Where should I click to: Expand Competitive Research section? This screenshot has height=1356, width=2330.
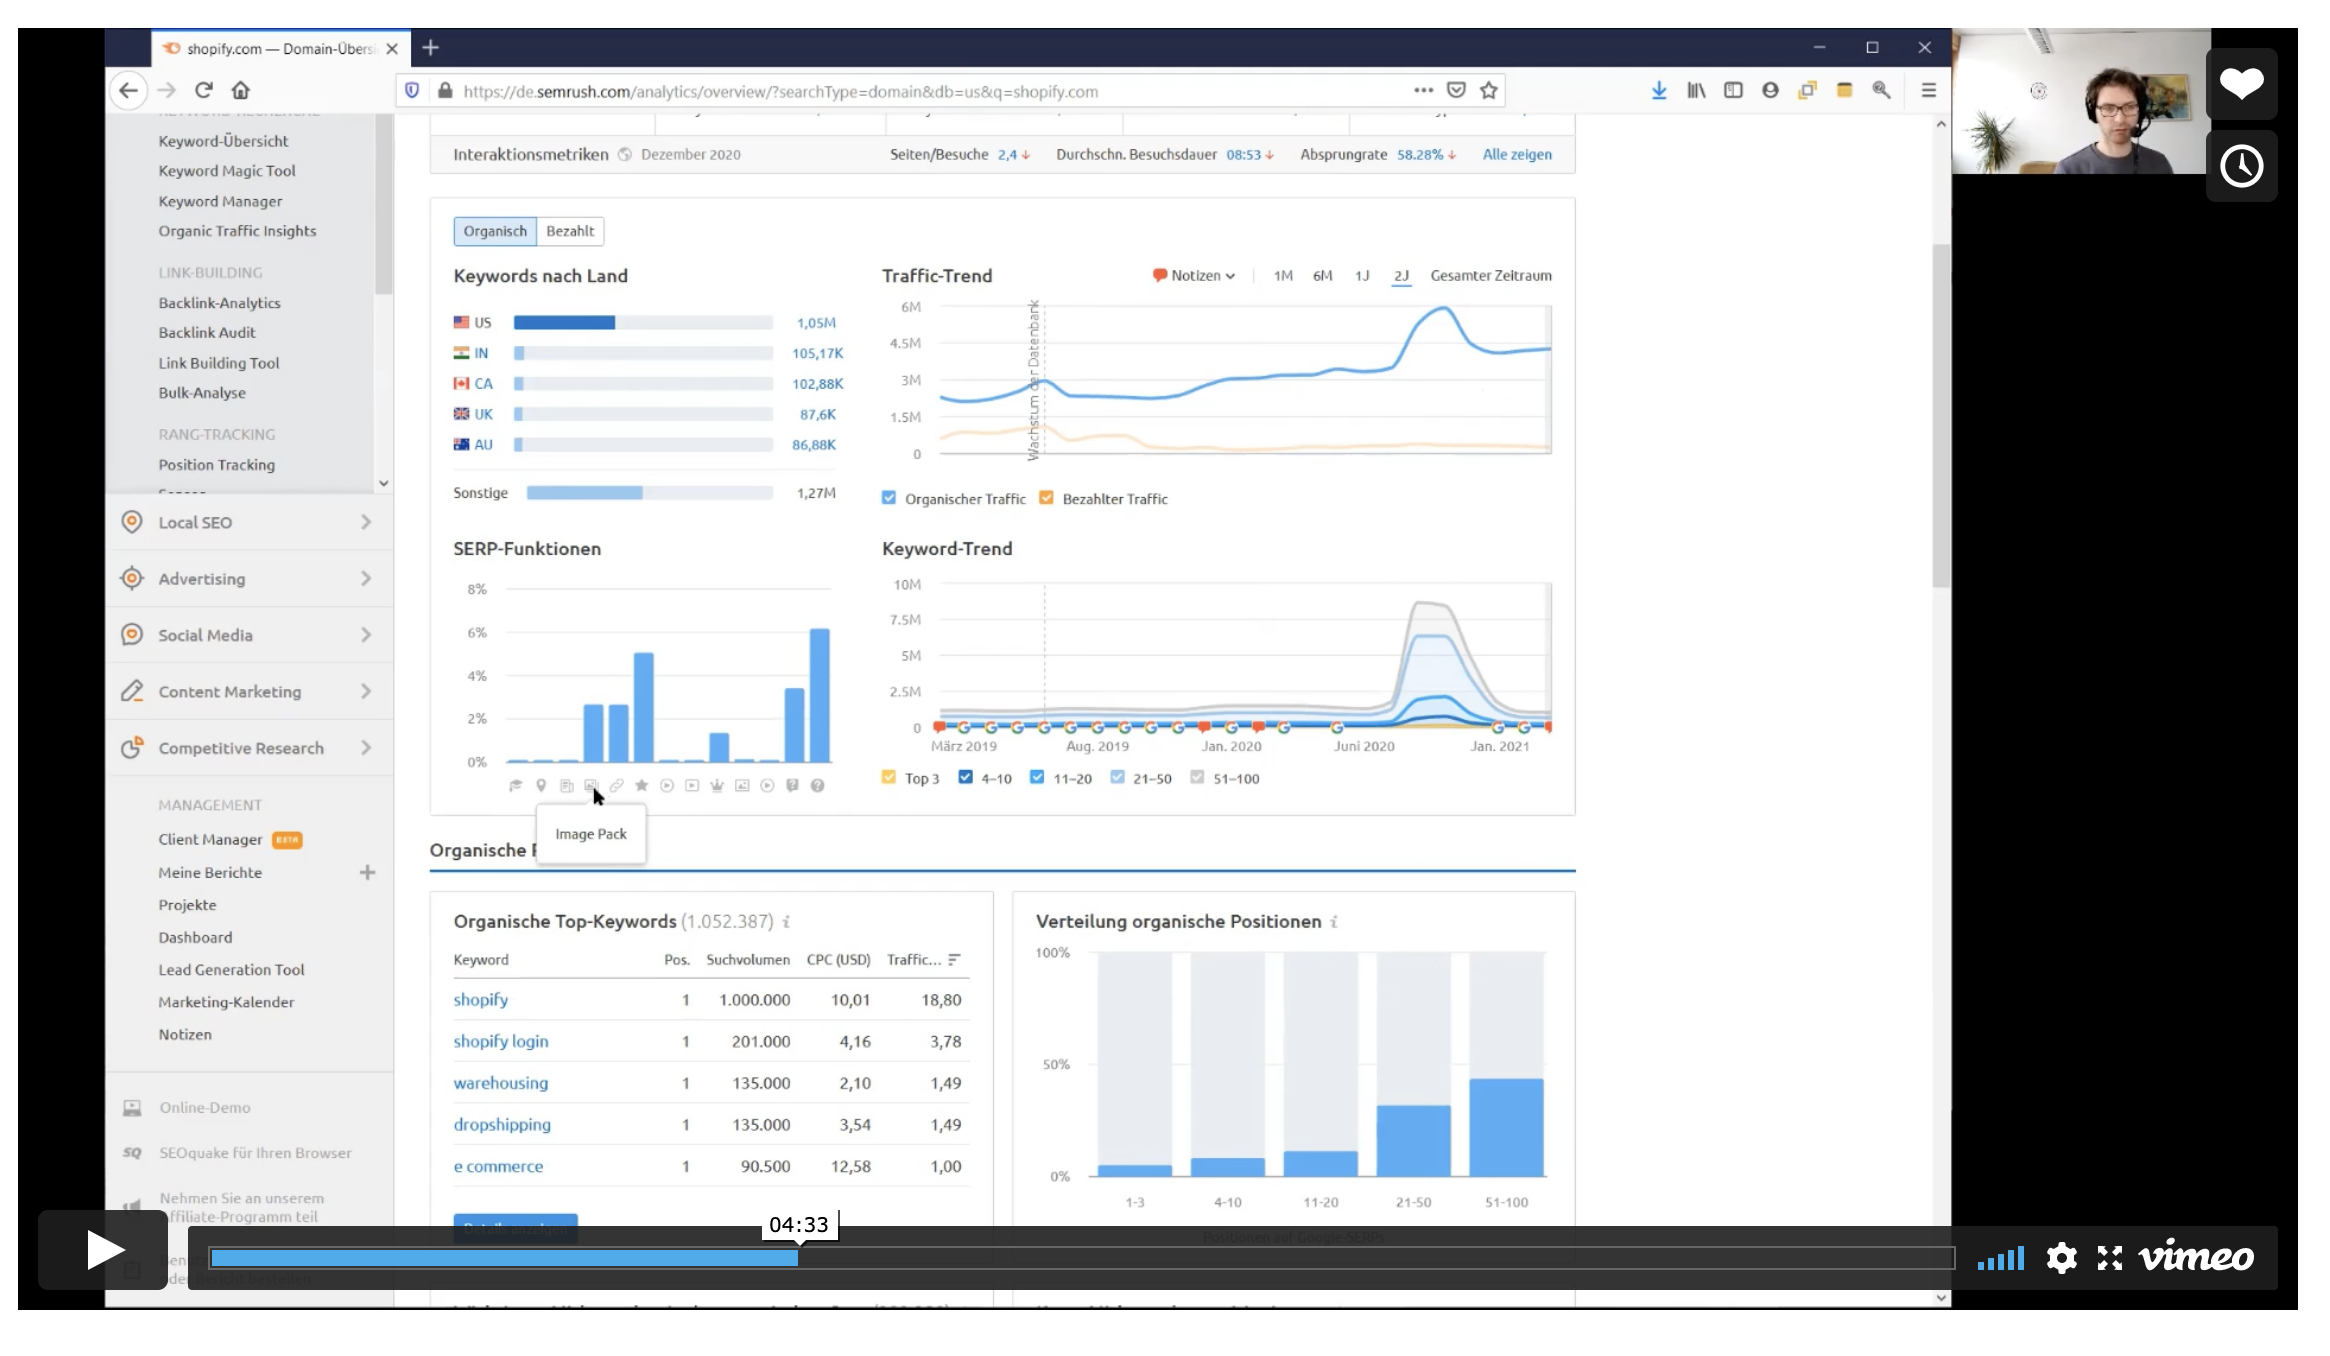click(x=248, y=748)
